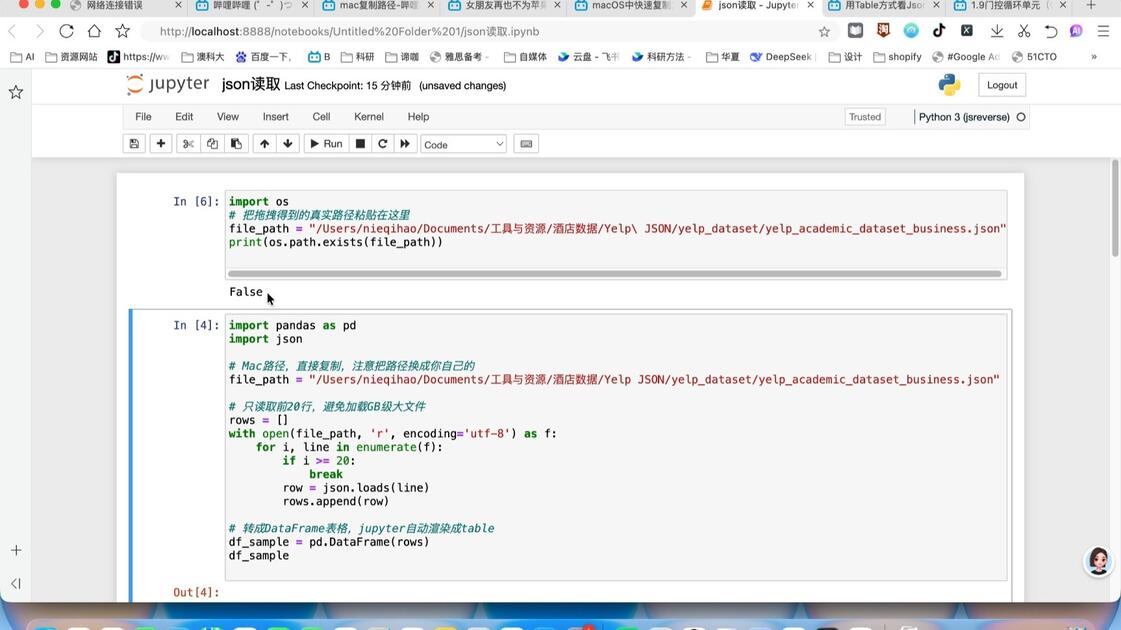Click the page vertical scrollbar
Image resolution: width=1121 pixels, height=630 pixels.
click(x=1115, y=207)
